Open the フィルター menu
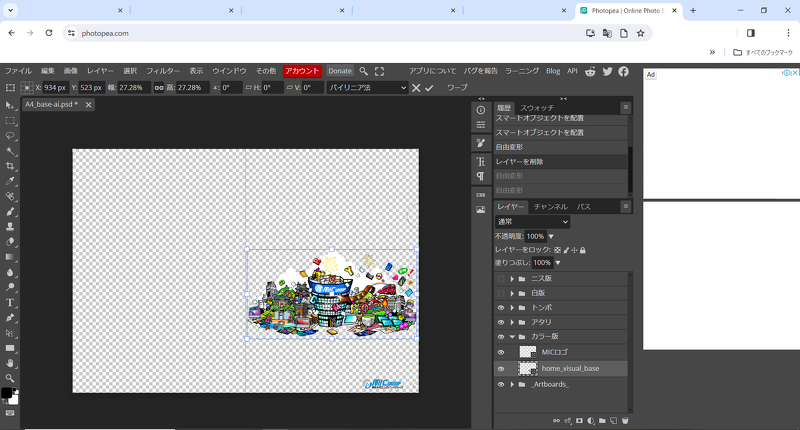This screenshot has width=800, height=430. coord(163,71)
